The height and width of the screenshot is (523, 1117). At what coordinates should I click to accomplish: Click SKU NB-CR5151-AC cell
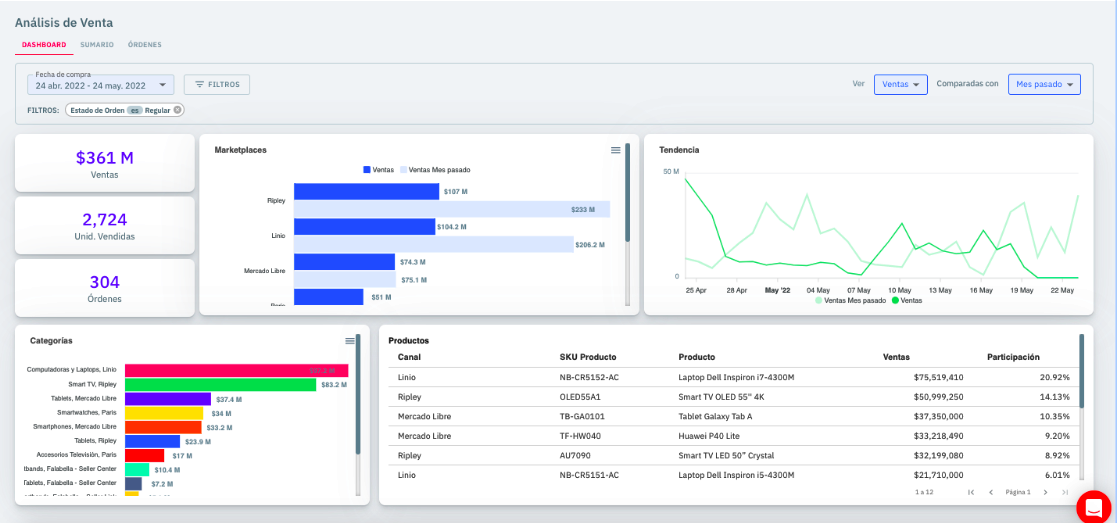[x=589, y=475]
